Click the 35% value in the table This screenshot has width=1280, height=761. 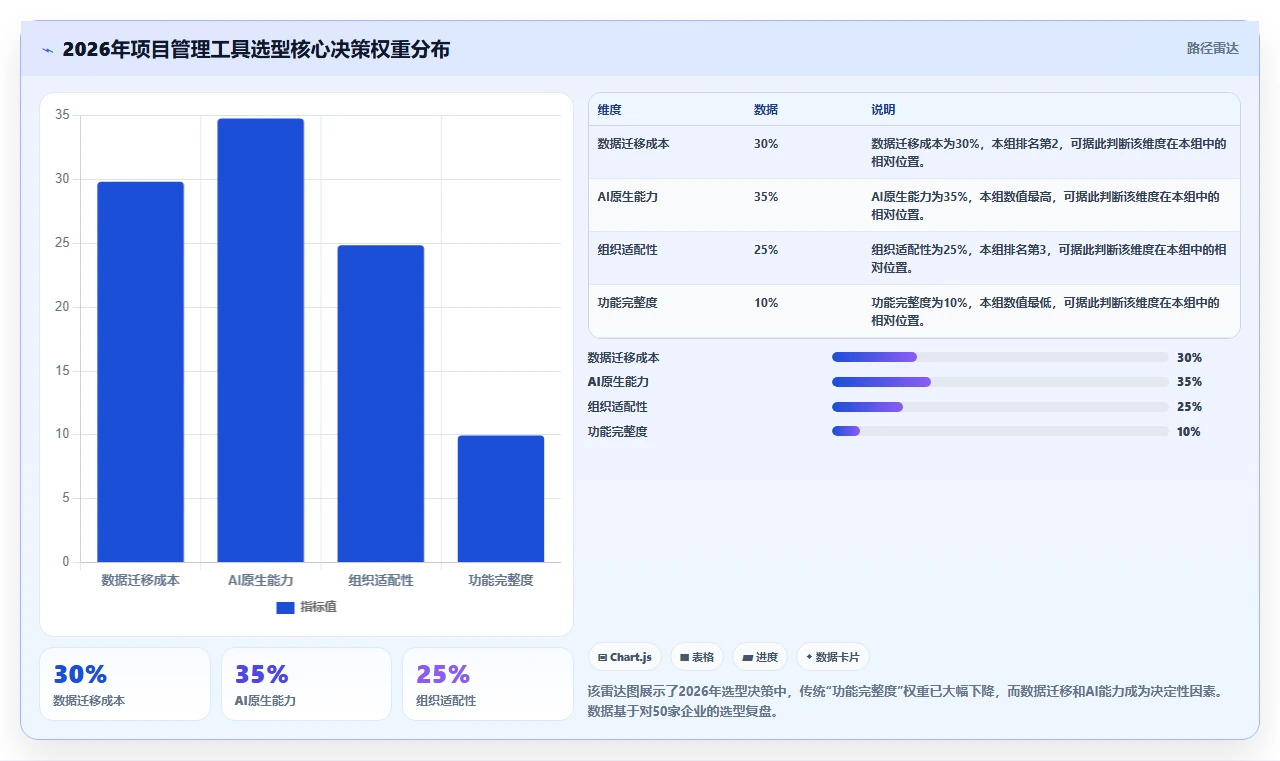pos(766,197)
